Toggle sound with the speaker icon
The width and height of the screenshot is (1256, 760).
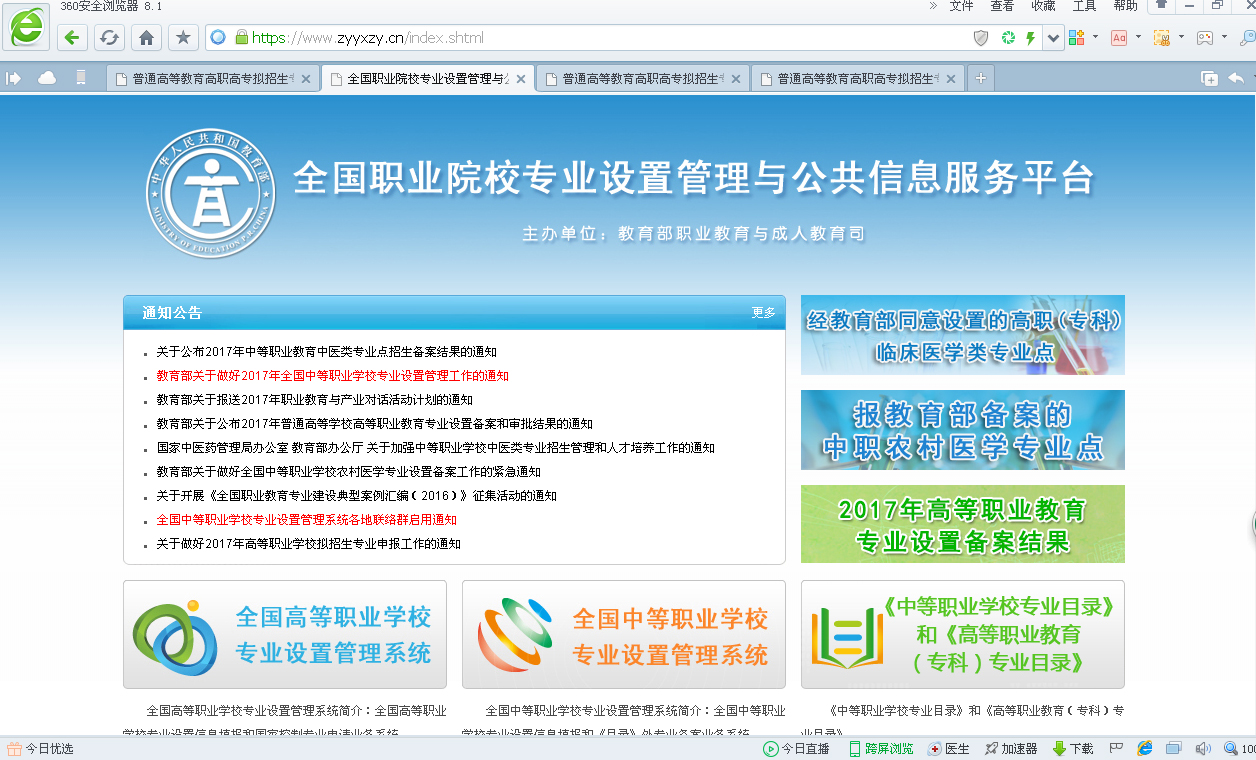1203,748
